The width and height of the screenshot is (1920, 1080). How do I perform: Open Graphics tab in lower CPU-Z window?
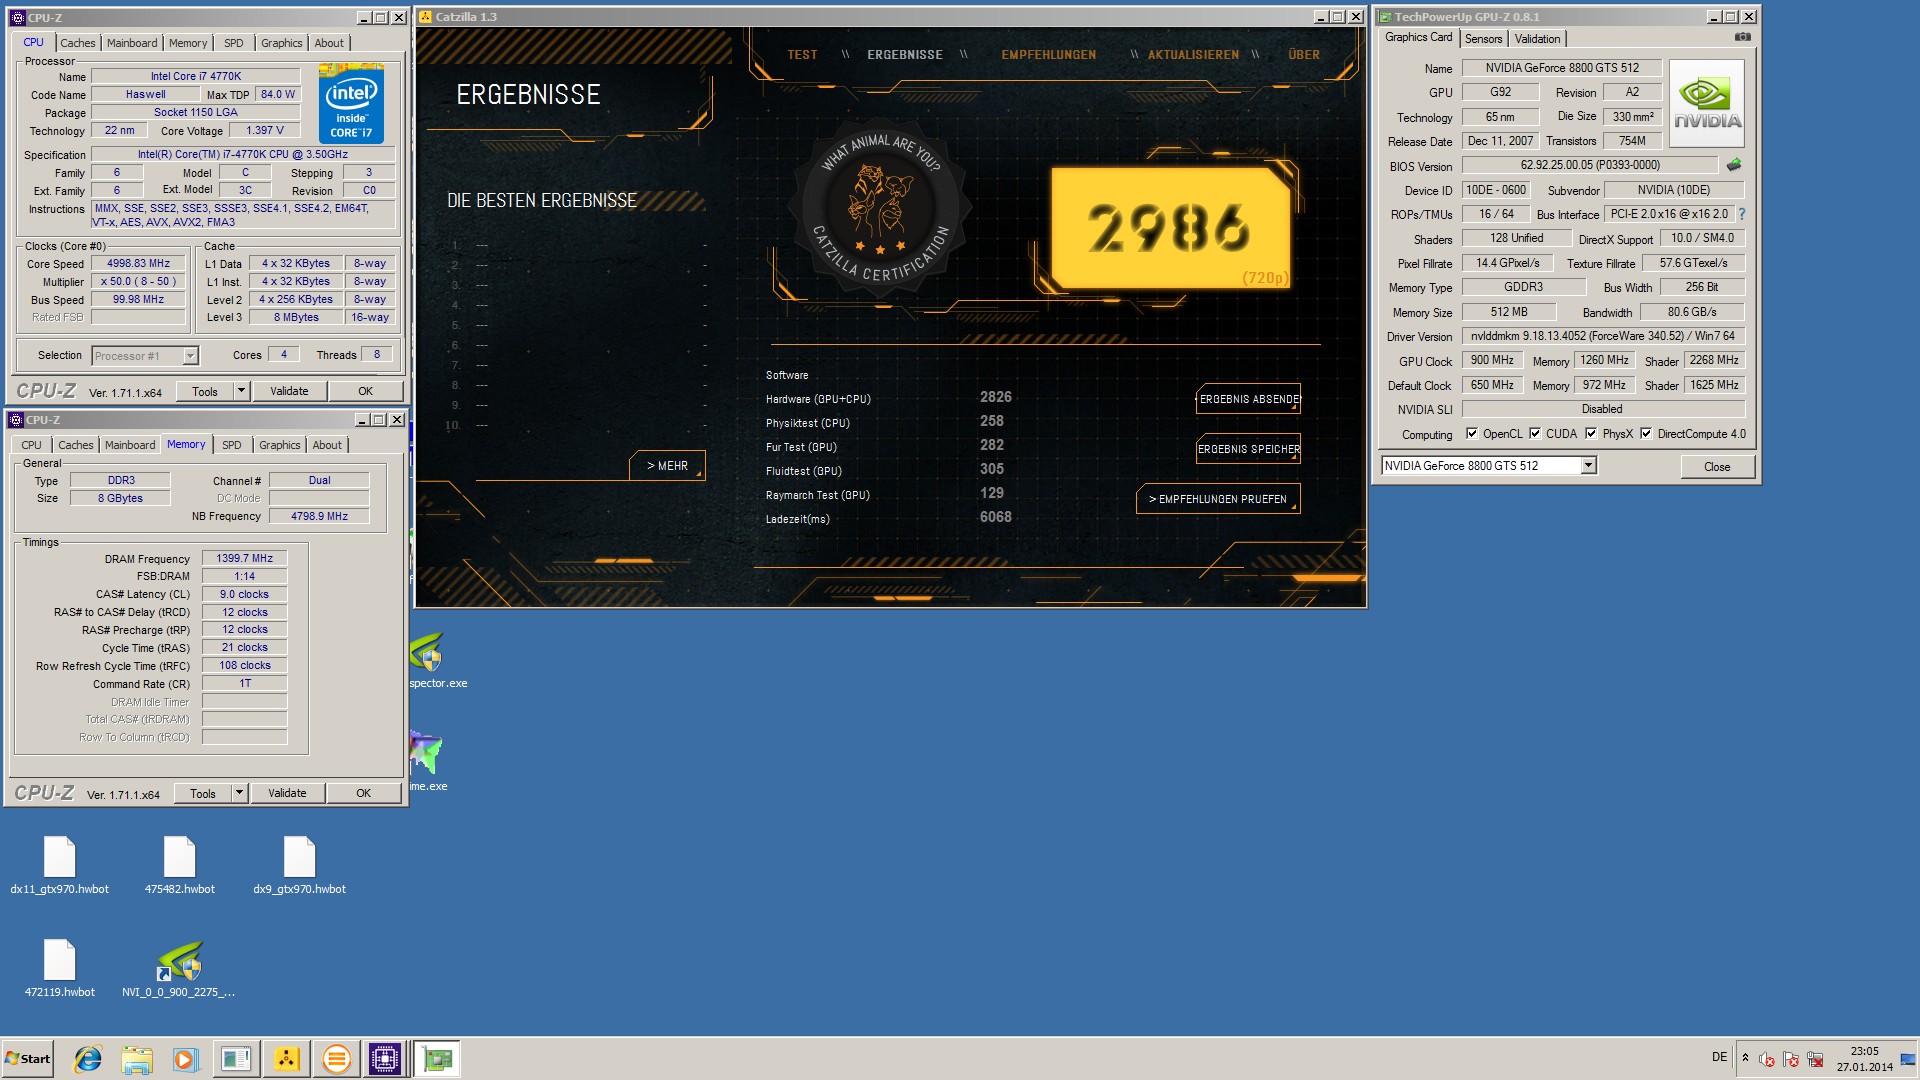click(279, 445)
